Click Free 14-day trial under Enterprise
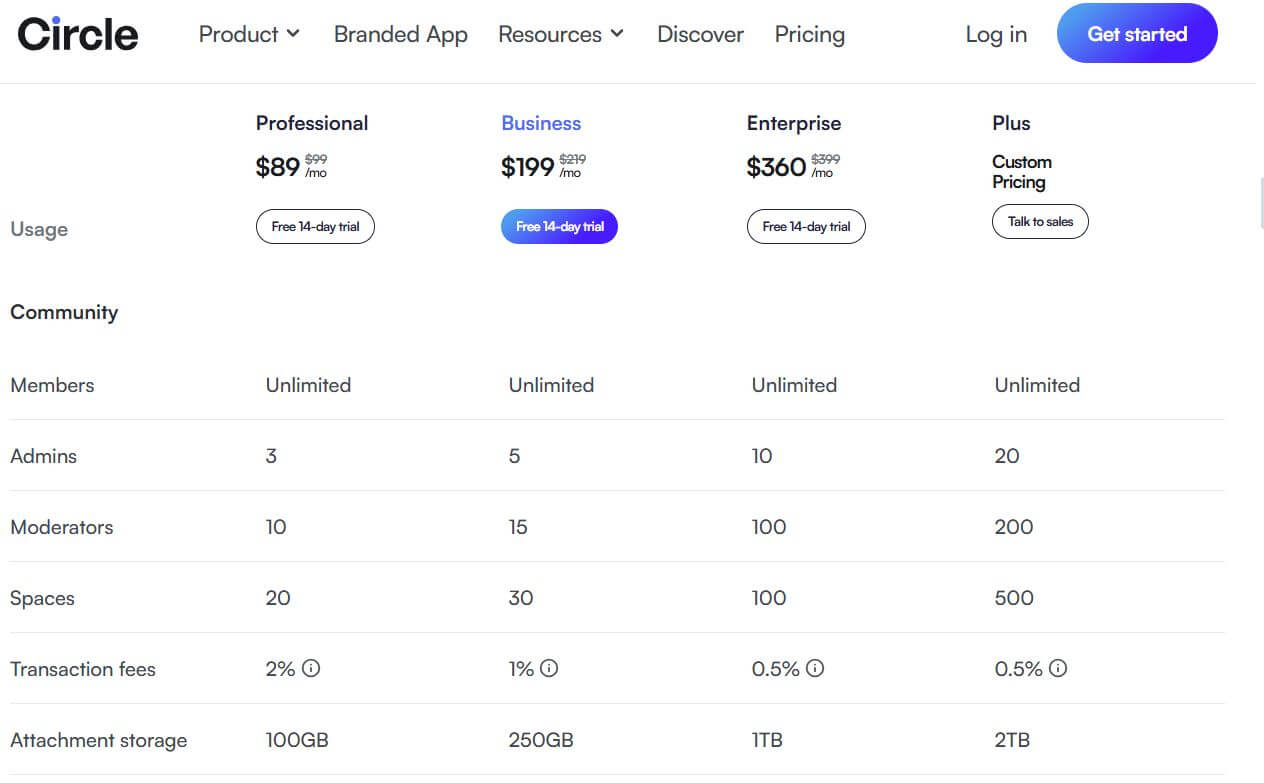The width and height of the screenshot is (1264, 783). coord(806,226)
